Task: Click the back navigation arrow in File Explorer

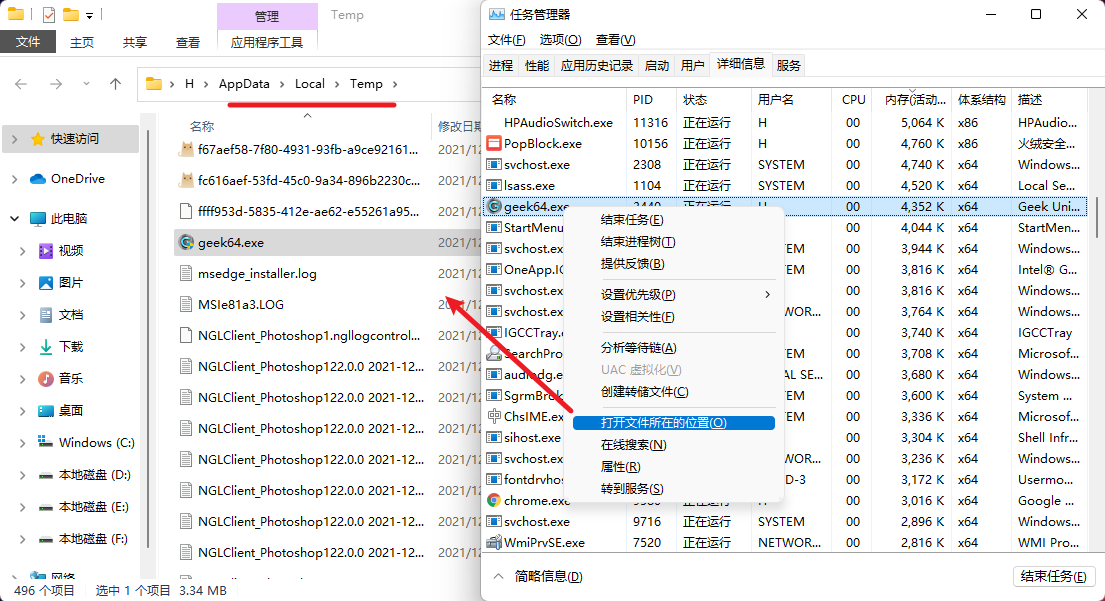Action: pyautogui.click(x=22, y=83)
